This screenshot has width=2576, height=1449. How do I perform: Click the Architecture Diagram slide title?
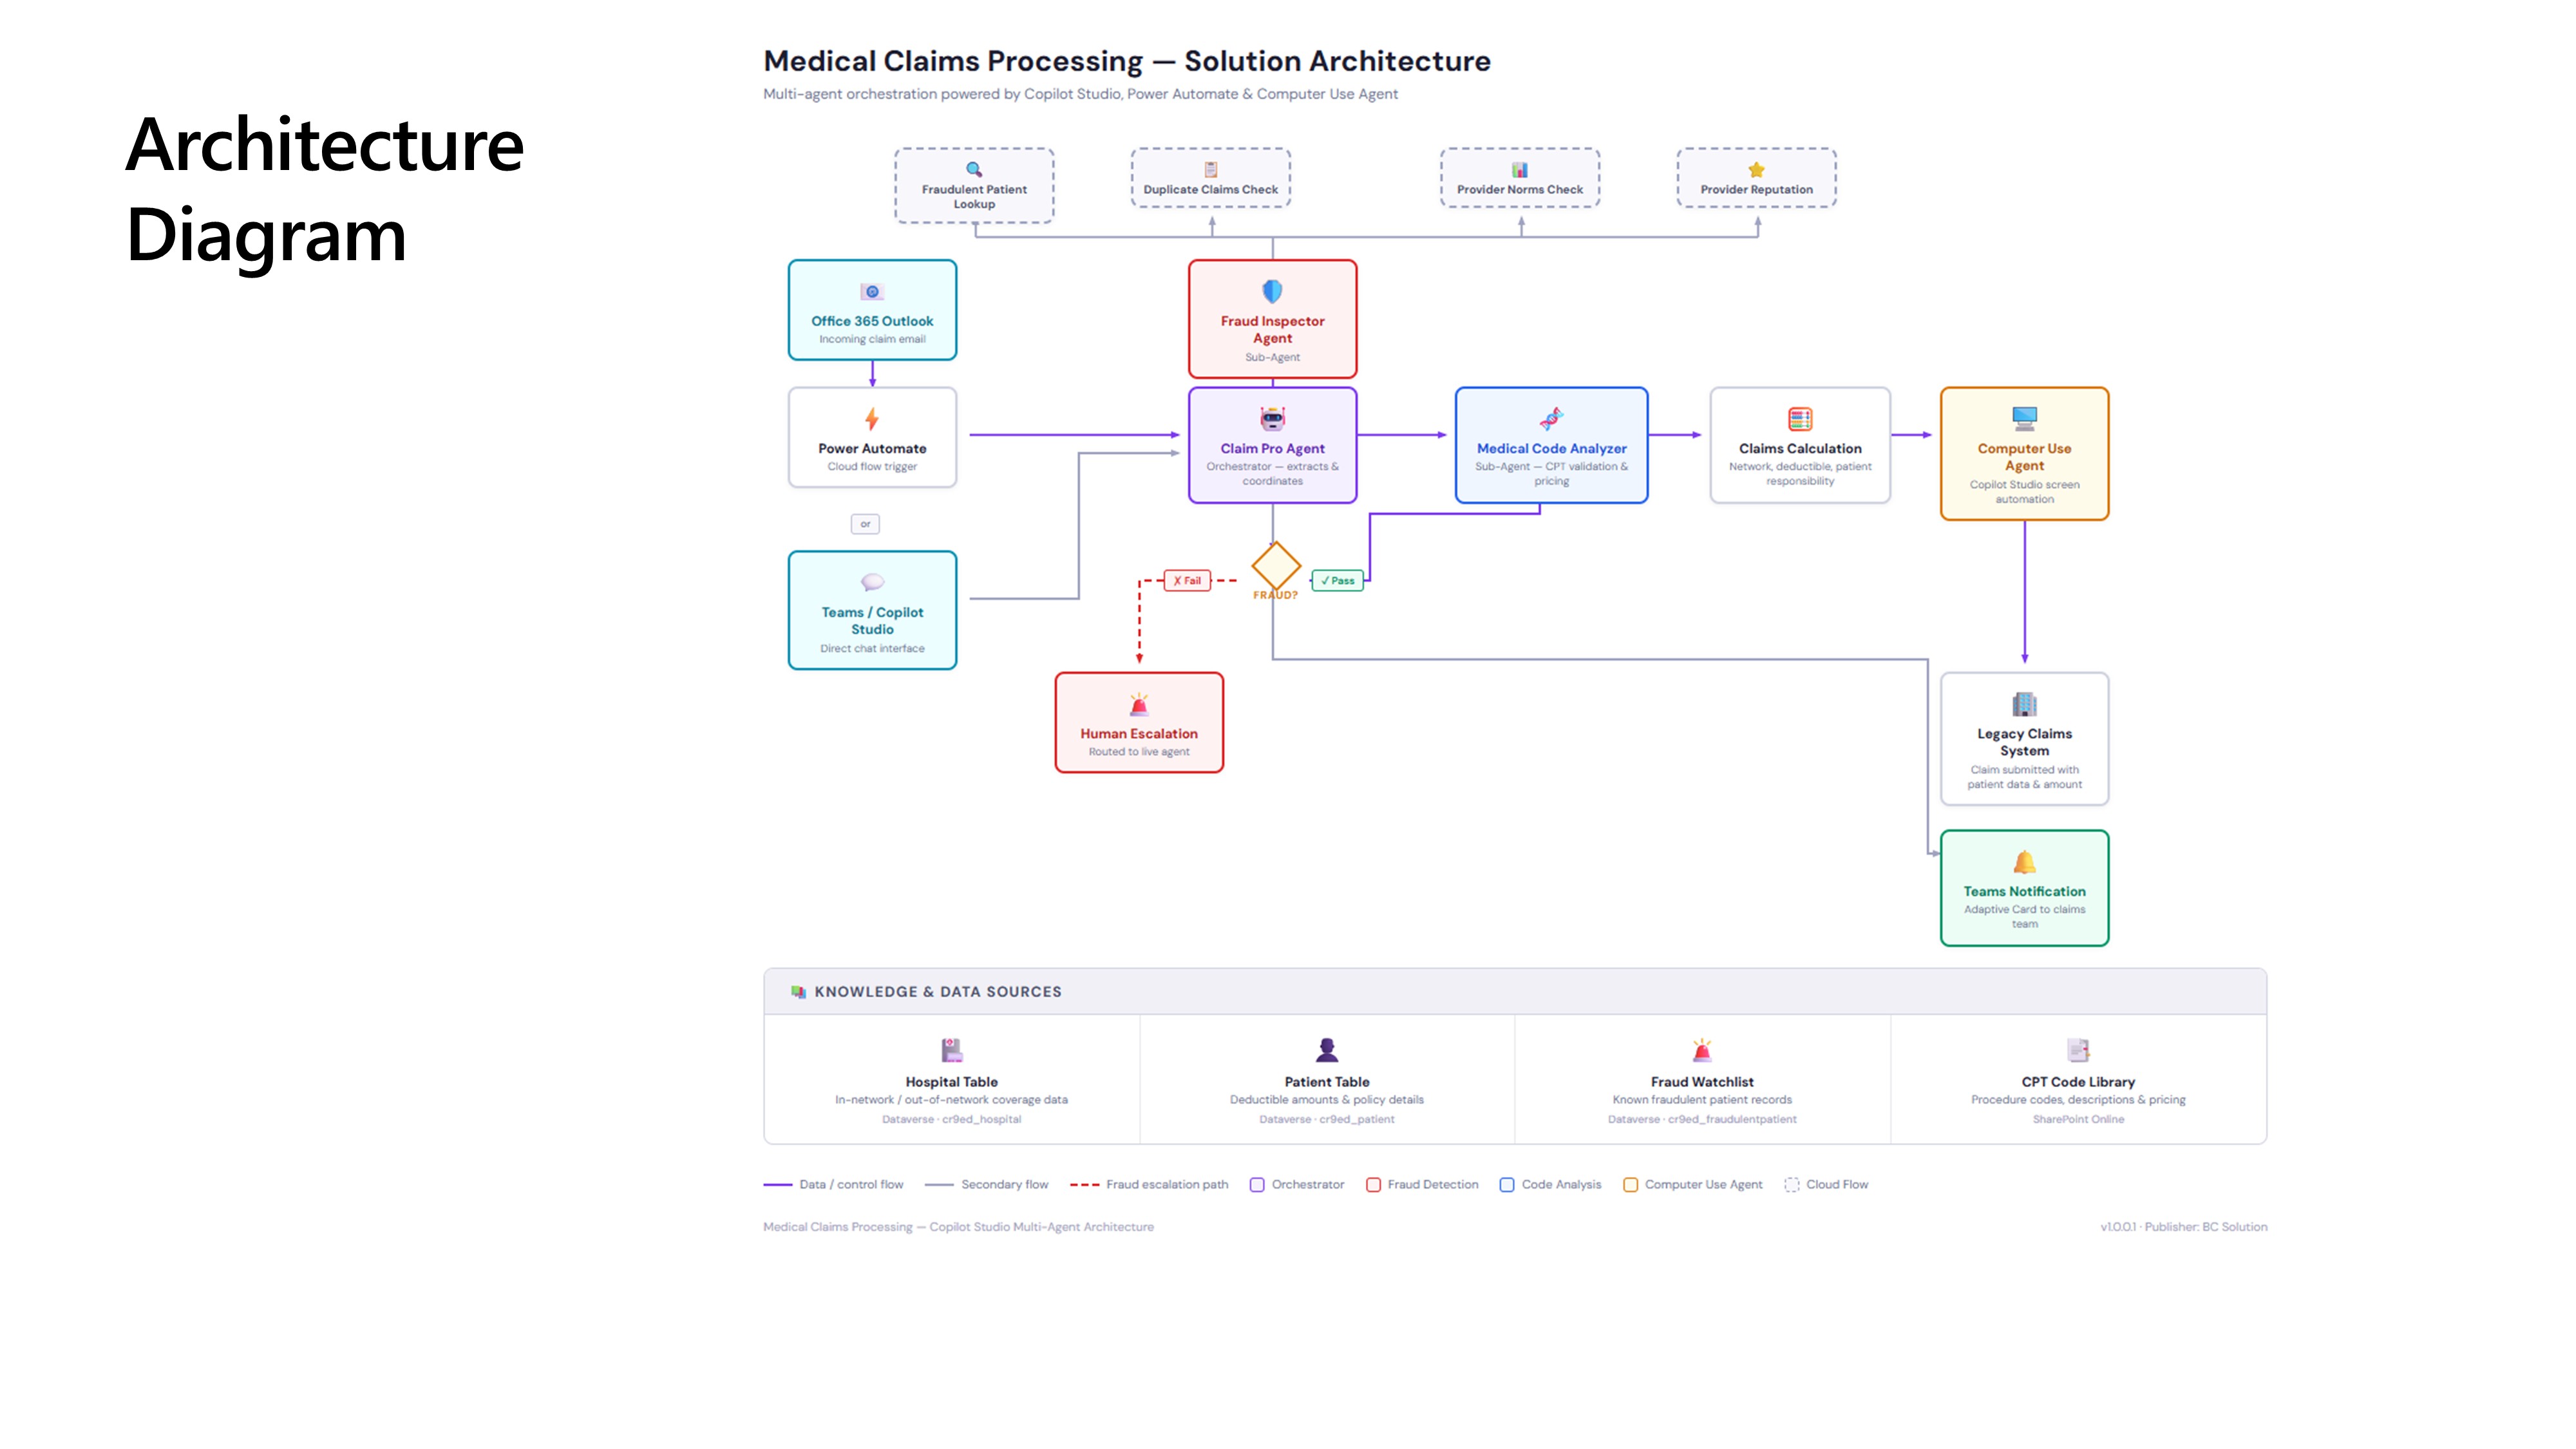click(325, 190)
